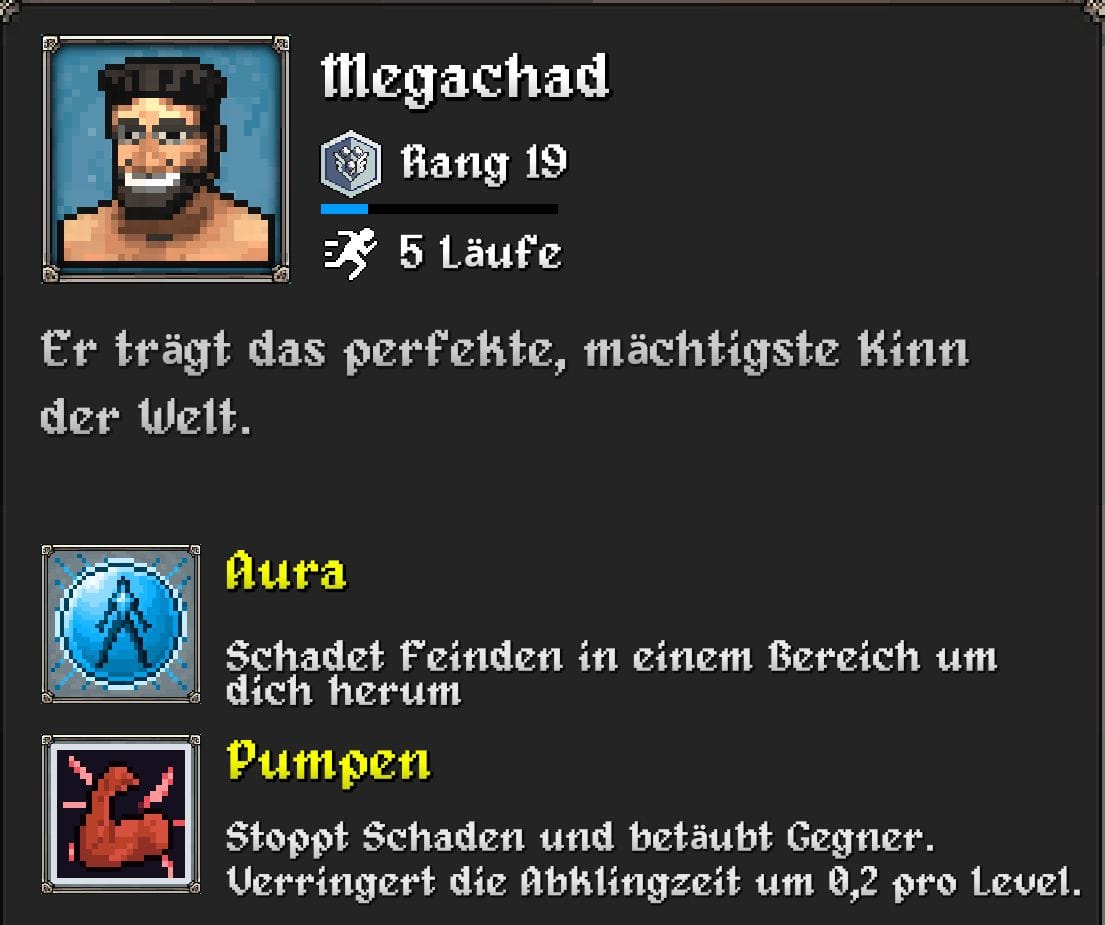Click the blue rank progress bar
The width and height of the screenshot is (1105, 925).
tap(439, 209)
